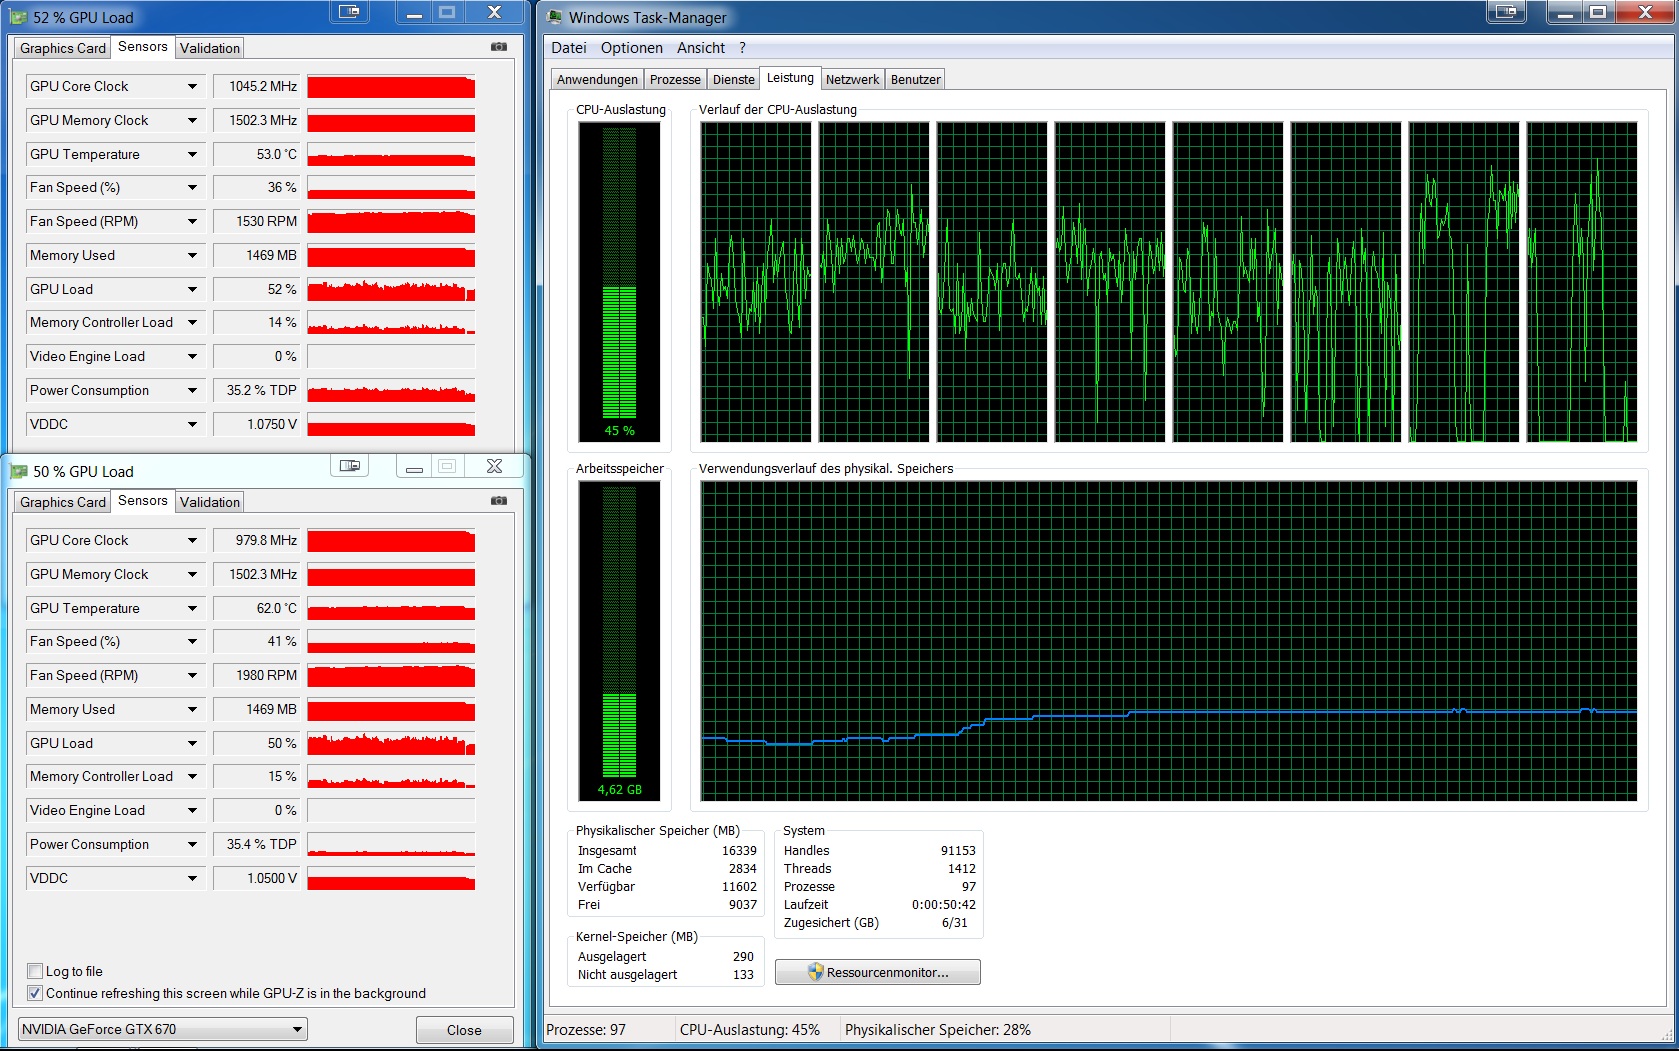Viewport: 1679px width, 1051px height.
Task: Switch to Prozesse tab
Action: [675, 80]
